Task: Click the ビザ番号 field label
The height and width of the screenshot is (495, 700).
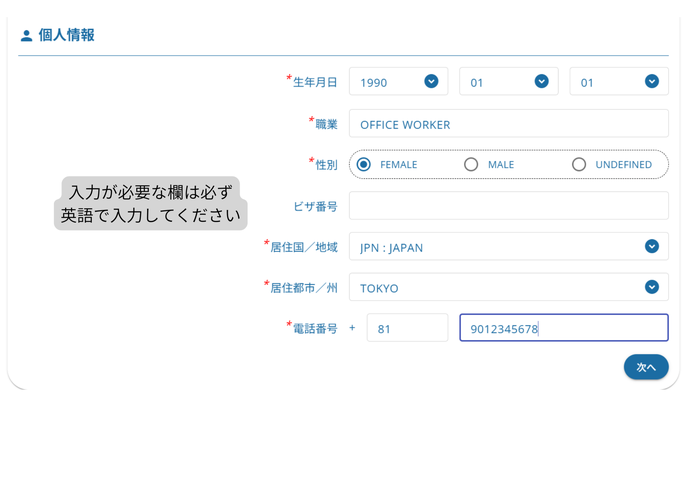Action: pos(315,206)
